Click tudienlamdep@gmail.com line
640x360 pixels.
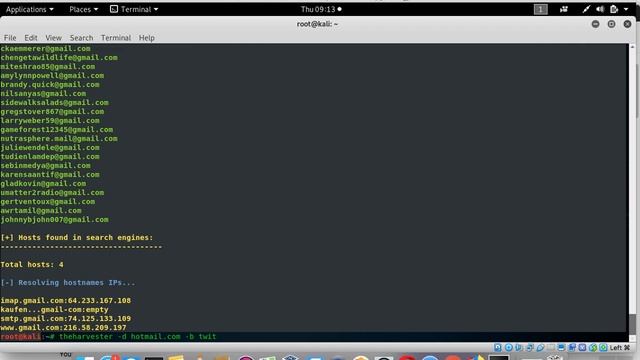point(50,156)
